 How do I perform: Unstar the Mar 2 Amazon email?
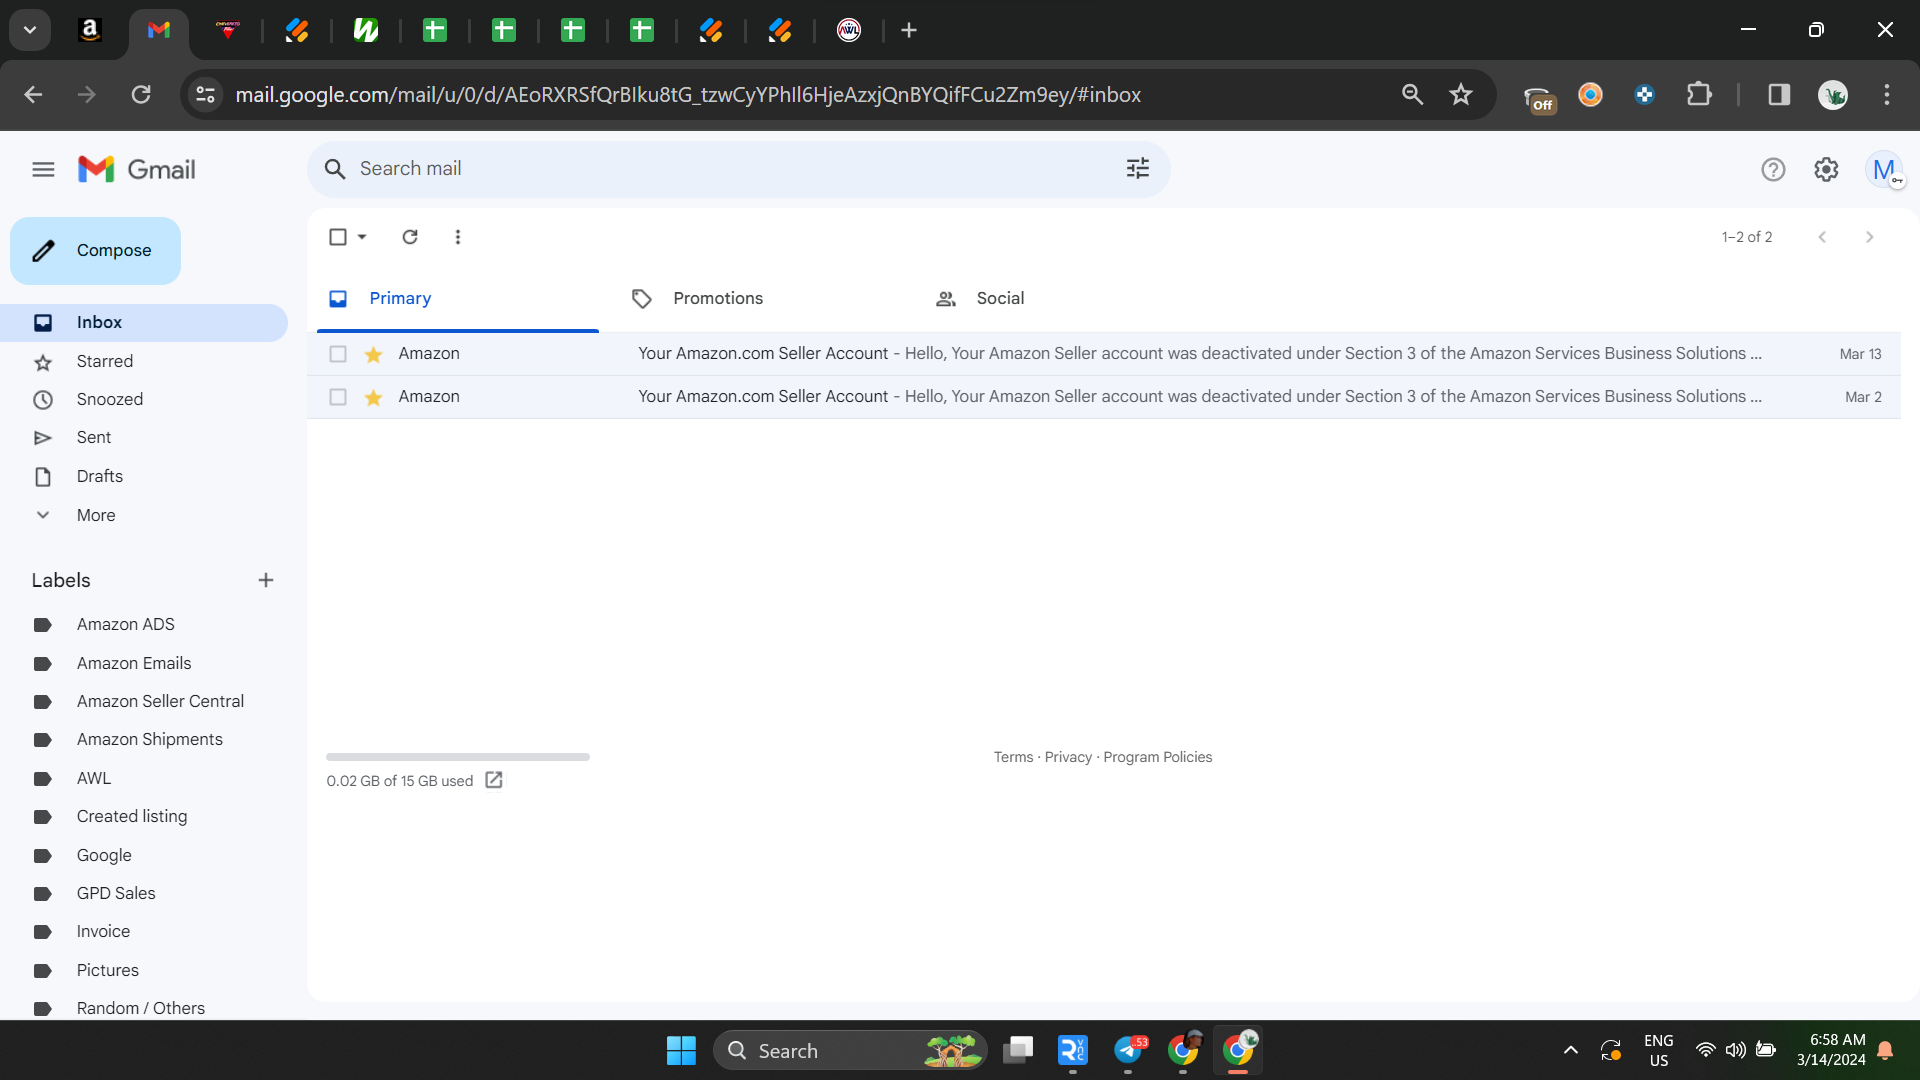pyautogui.click(x=374, y=397)
